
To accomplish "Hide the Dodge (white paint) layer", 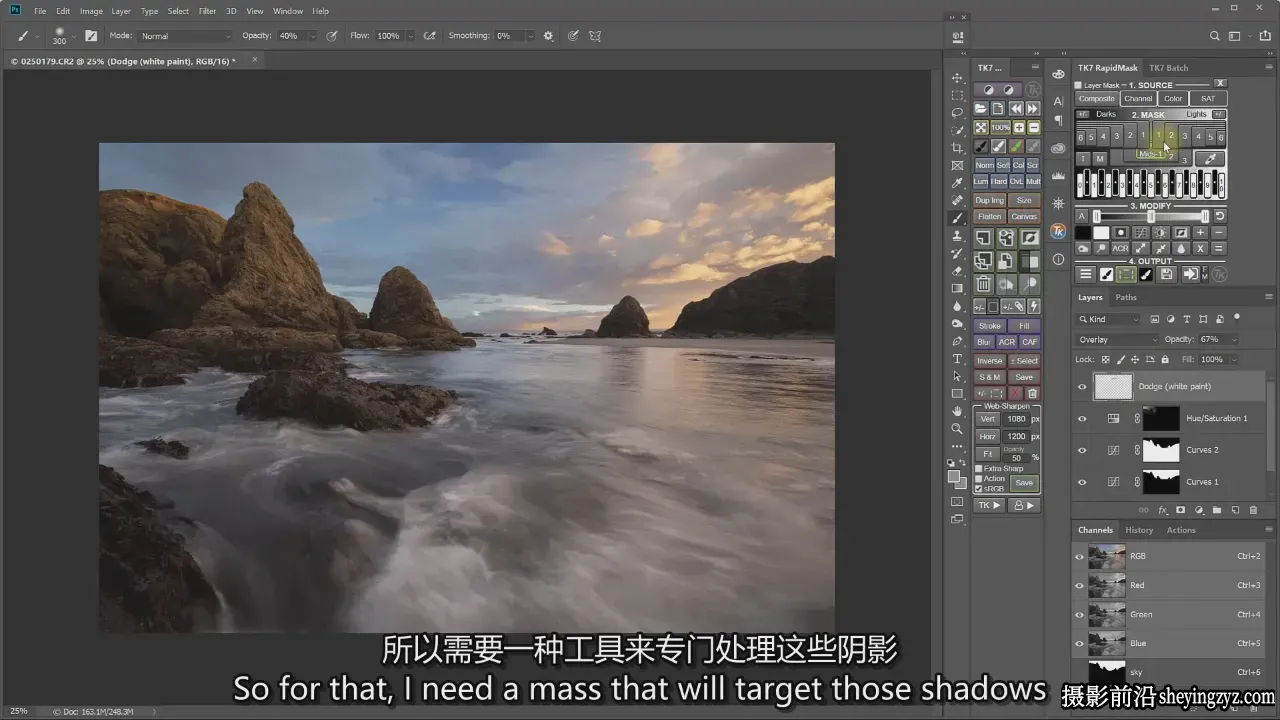I will 1081,387.
